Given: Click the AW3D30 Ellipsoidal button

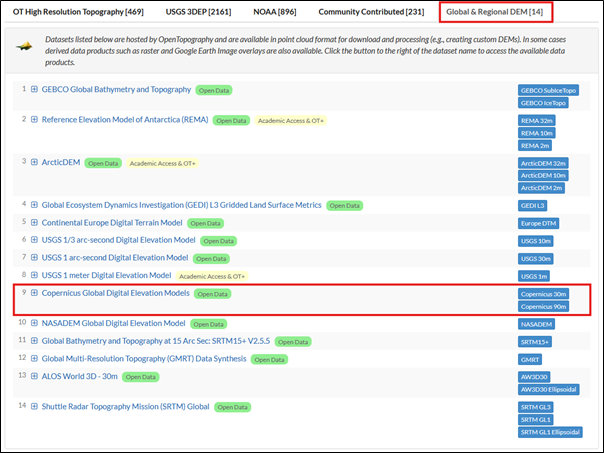Looking at the screenshot, I should tap(549, 389).
